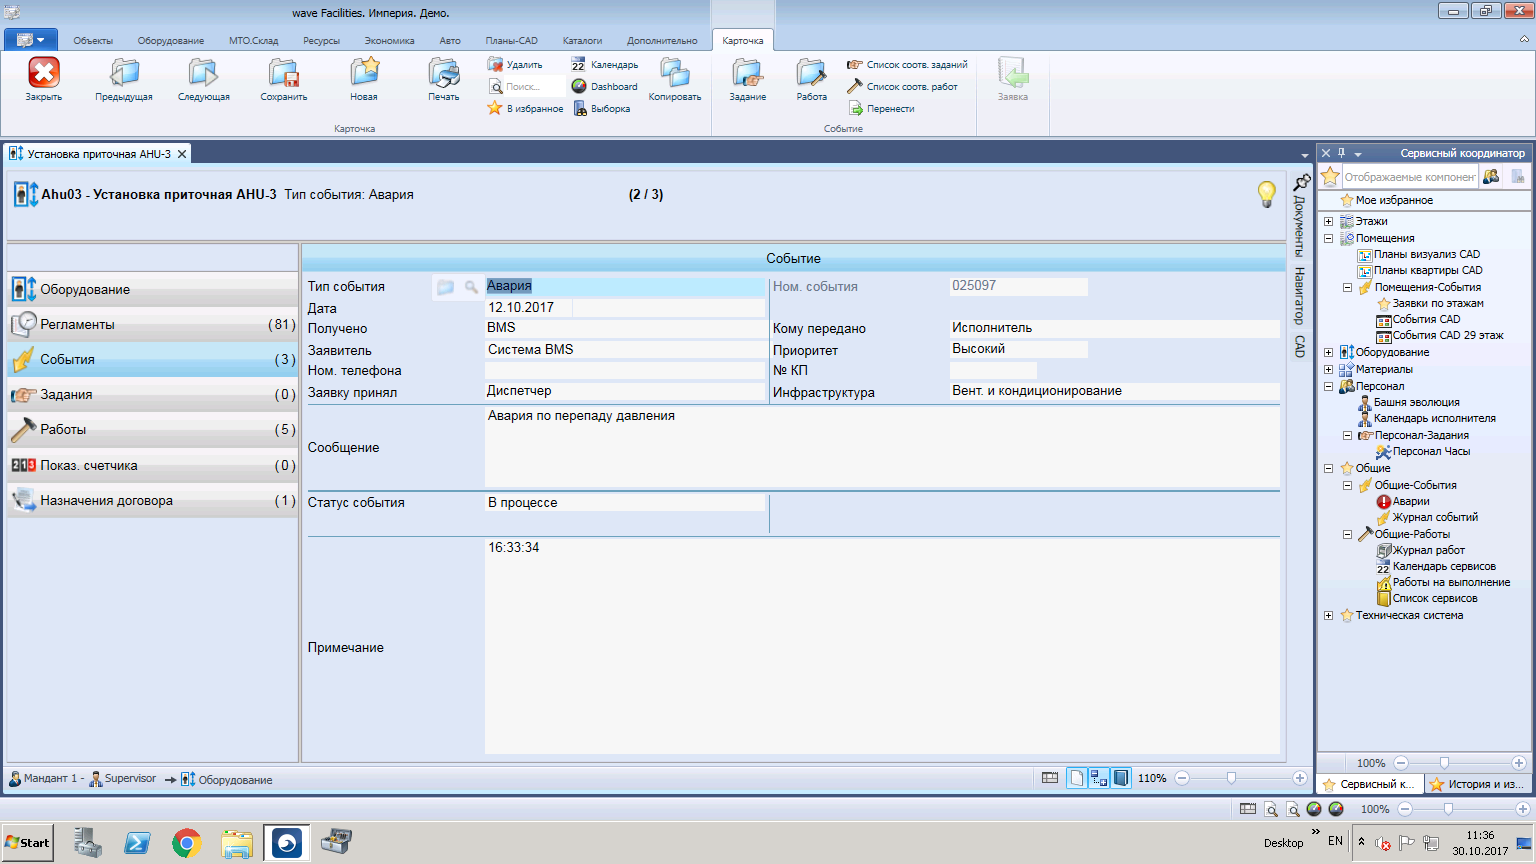Click the Копировать card icon
The width and height of the screenshot is (1536, 864).
[675, 73]
